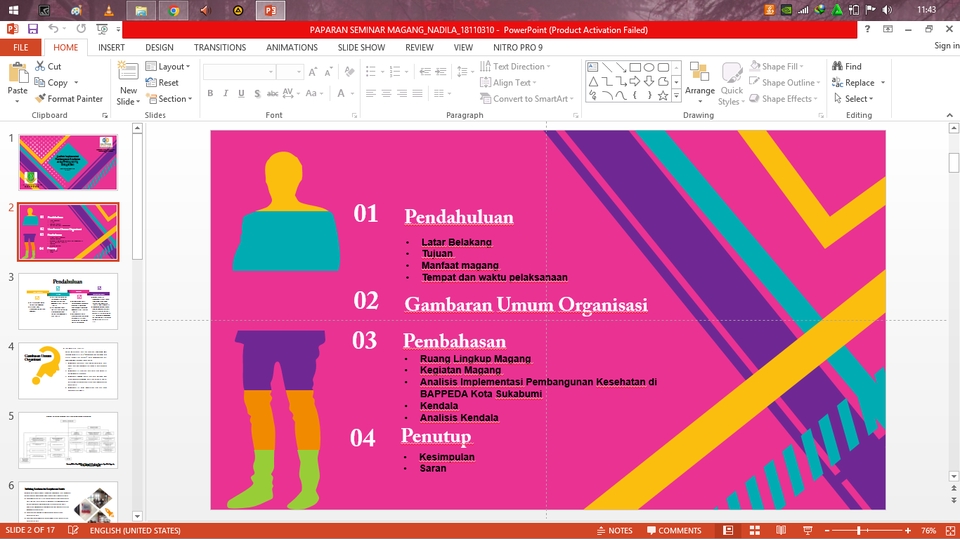The height and width of the screenshot is (539, 960).
Task: Click Convert to SmartArt
Action: click(527, 99)
